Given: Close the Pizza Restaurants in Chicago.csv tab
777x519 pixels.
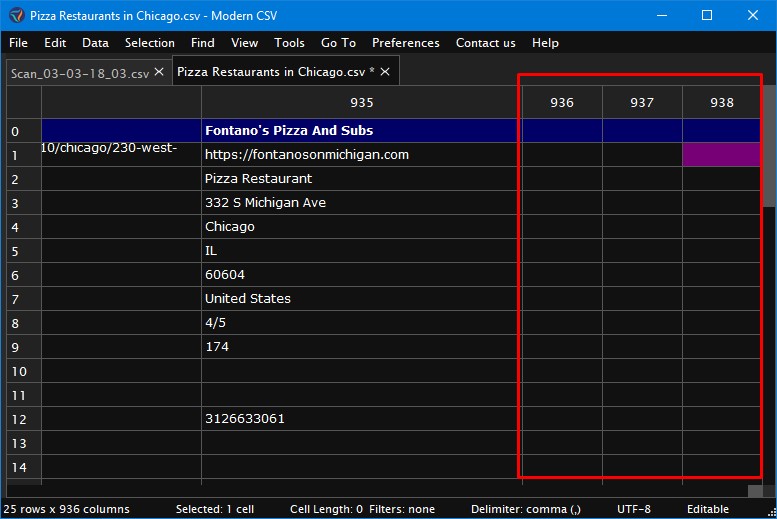Looking at the screenshot, I should tap(385, 72).
